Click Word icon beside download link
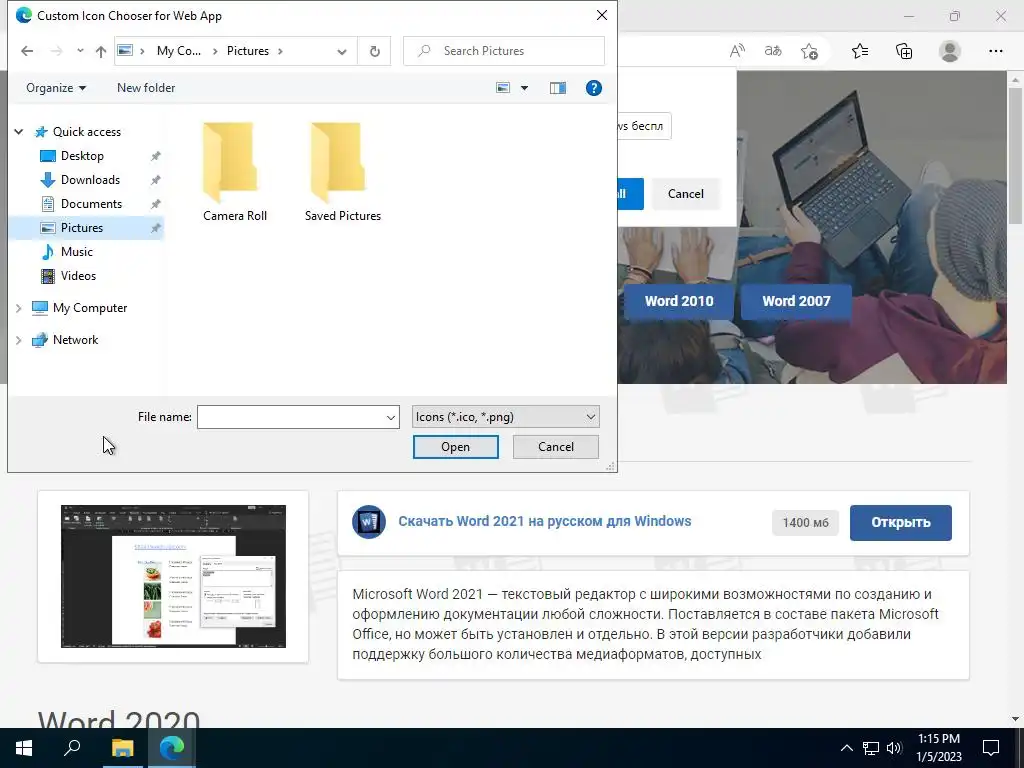 coord(369,522)
